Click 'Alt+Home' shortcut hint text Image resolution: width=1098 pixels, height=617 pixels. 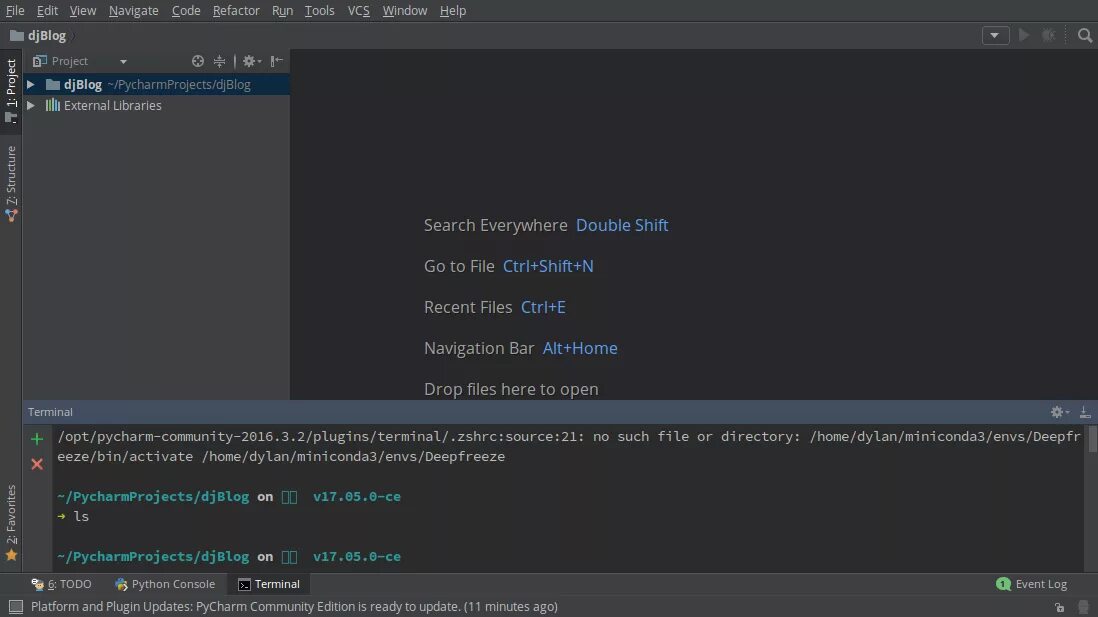coord(580,348)
